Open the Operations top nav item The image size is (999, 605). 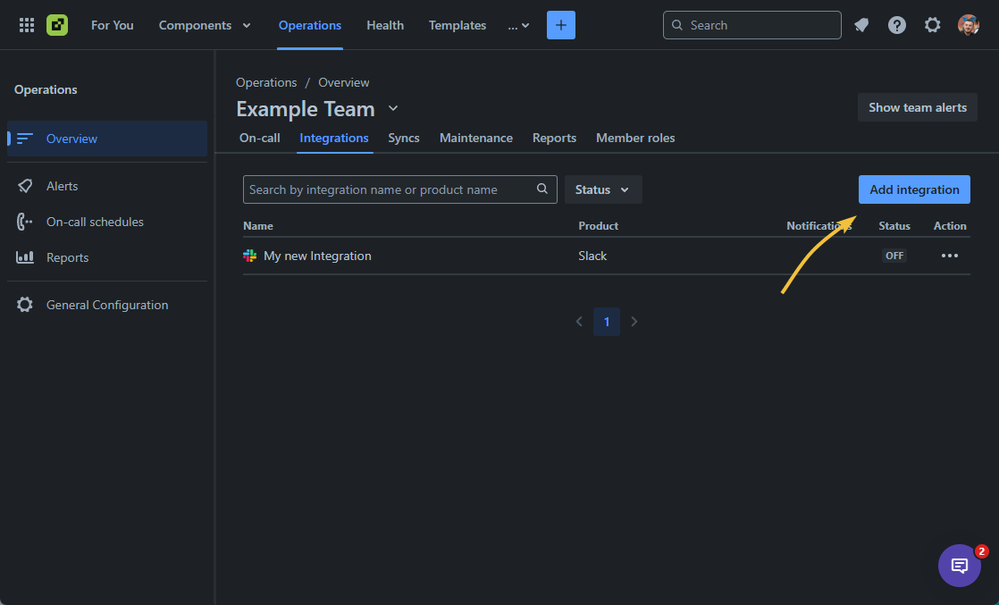coord(310,25)
